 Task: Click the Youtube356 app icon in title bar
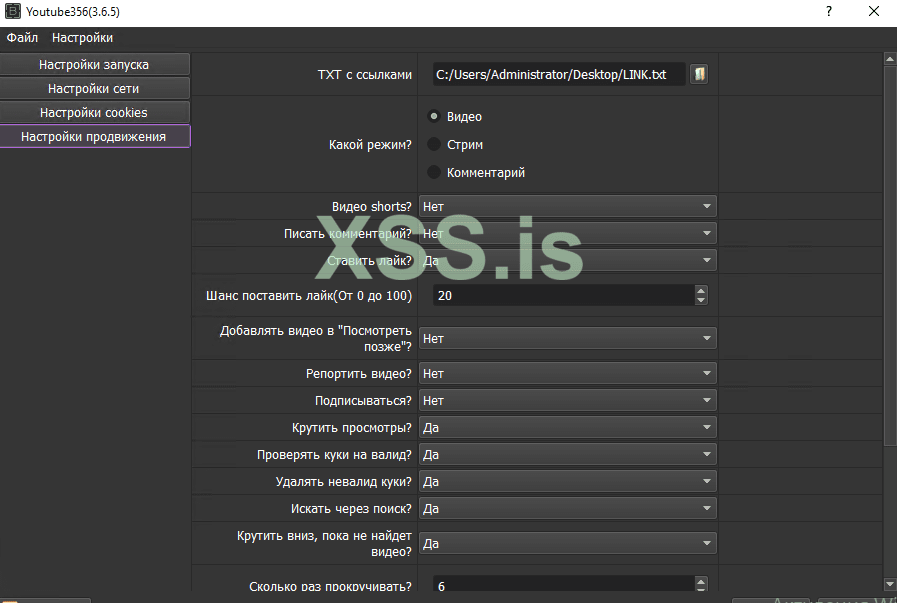pos(13,11)
